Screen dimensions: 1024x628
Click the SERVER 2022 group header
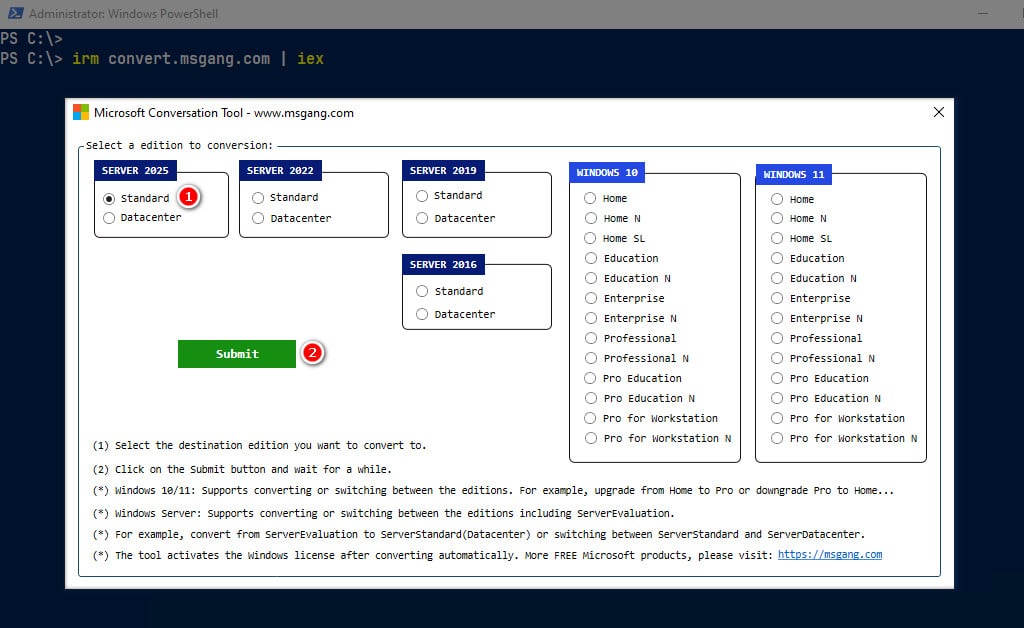(280, 170)
